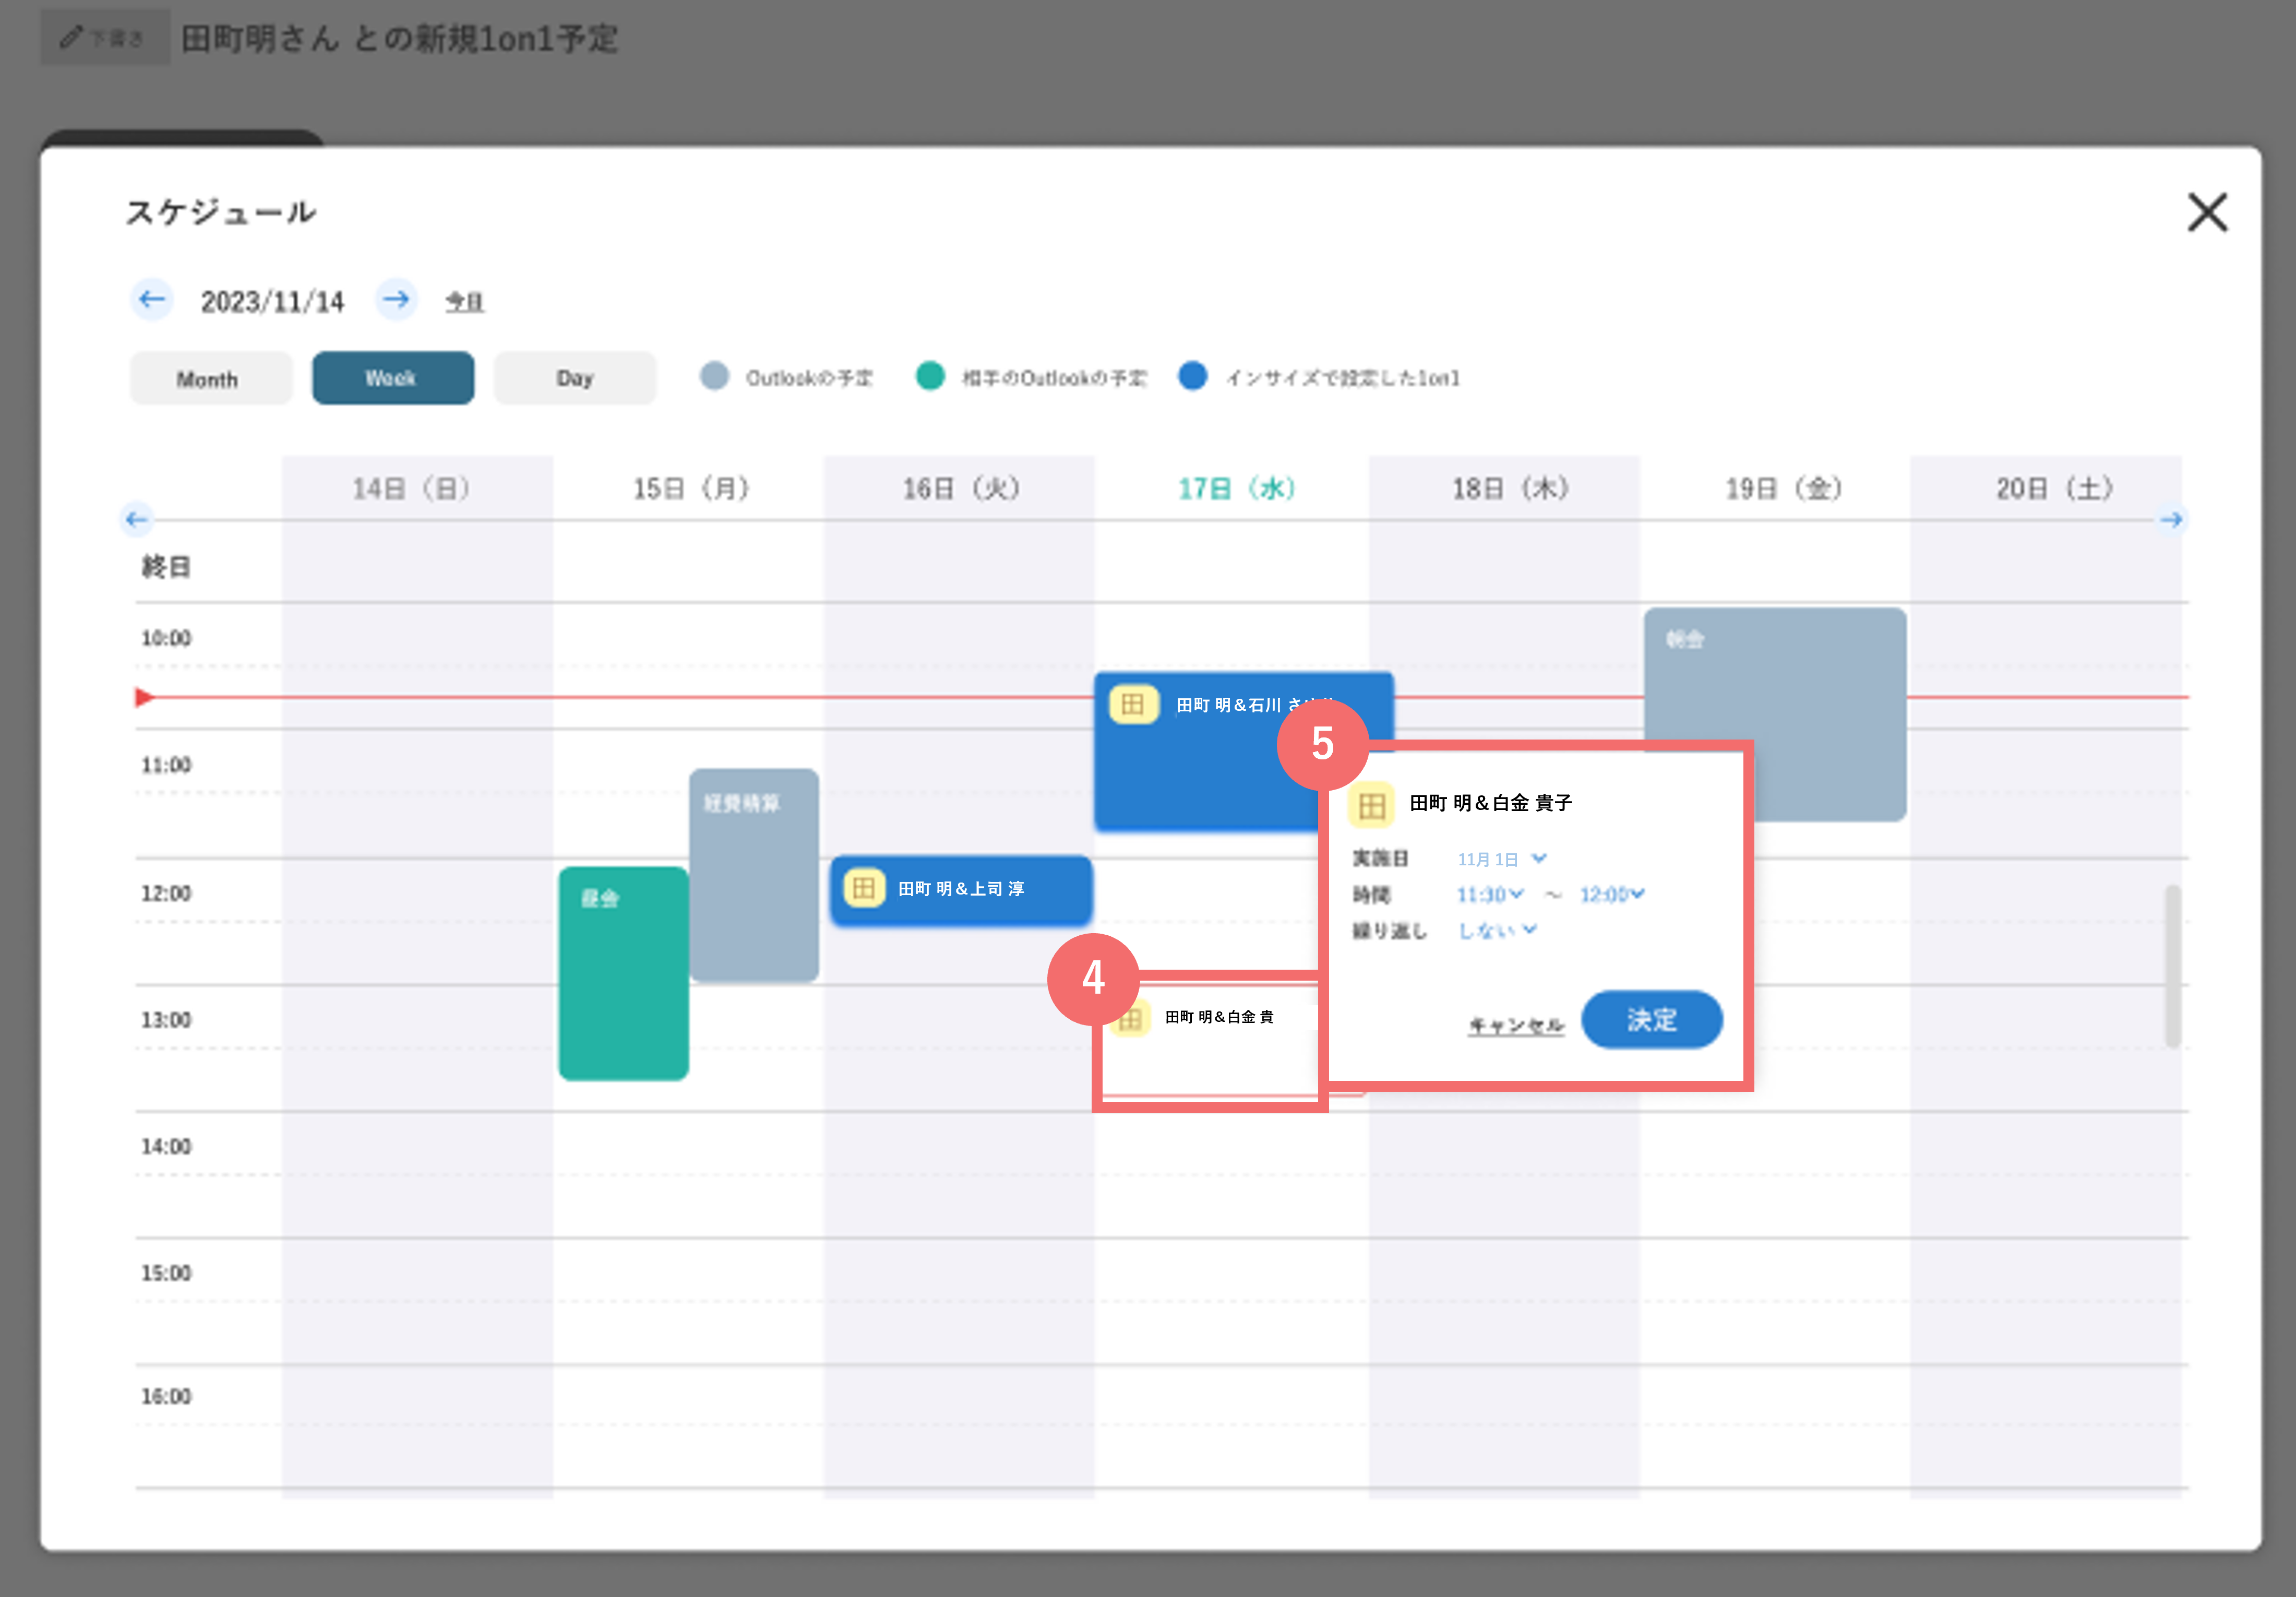Switch to Week view
The height and width of the screenshot is (1597, 2296).
393,378
